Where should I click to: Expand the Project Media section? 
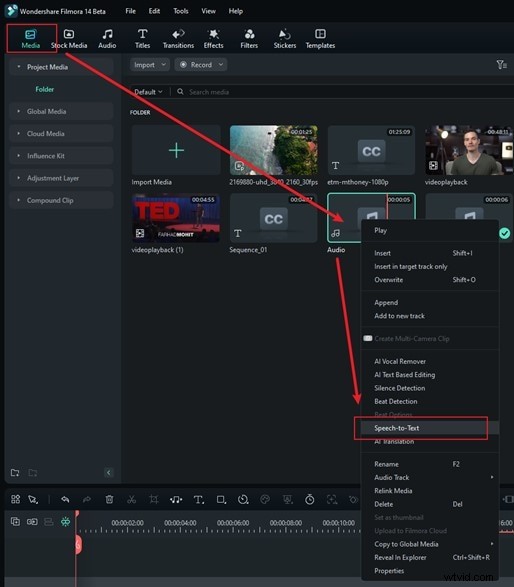point(61,67)
